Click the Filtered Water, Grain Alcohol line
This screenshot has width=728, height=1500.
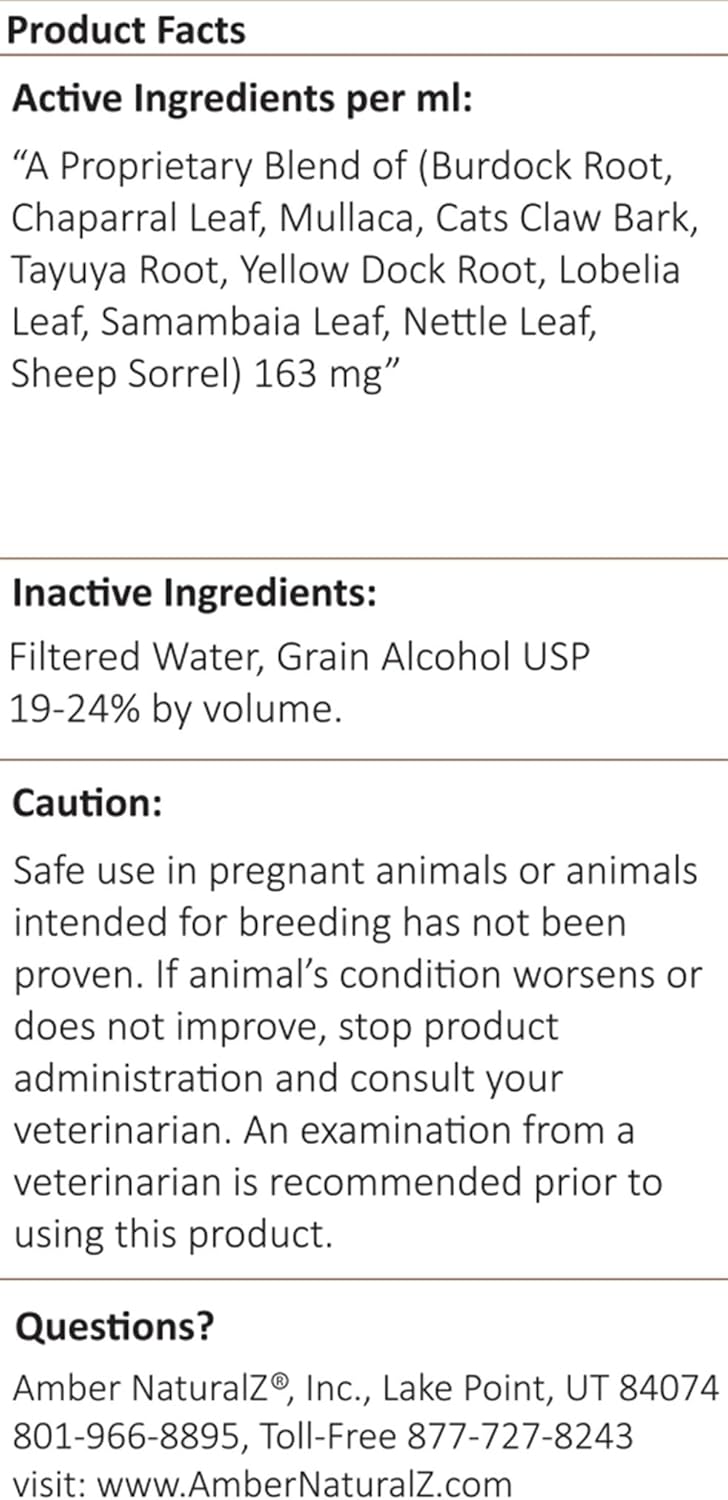click(x=300, y=657)
